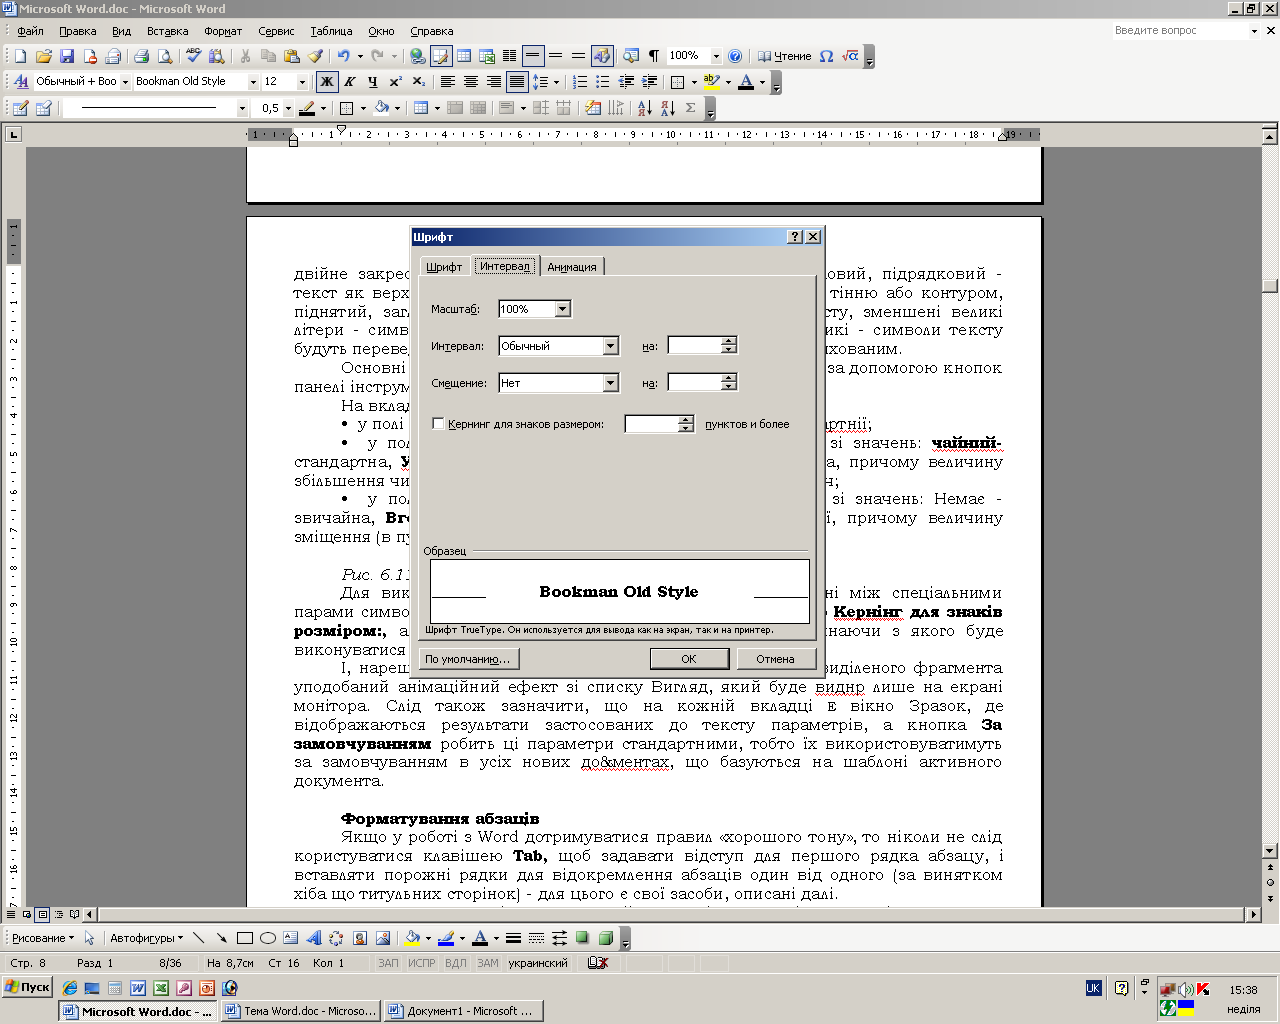Select the Rectangle drawing tool
The height and width of the screenshot is (1024, 1280).
coord(245,938)
